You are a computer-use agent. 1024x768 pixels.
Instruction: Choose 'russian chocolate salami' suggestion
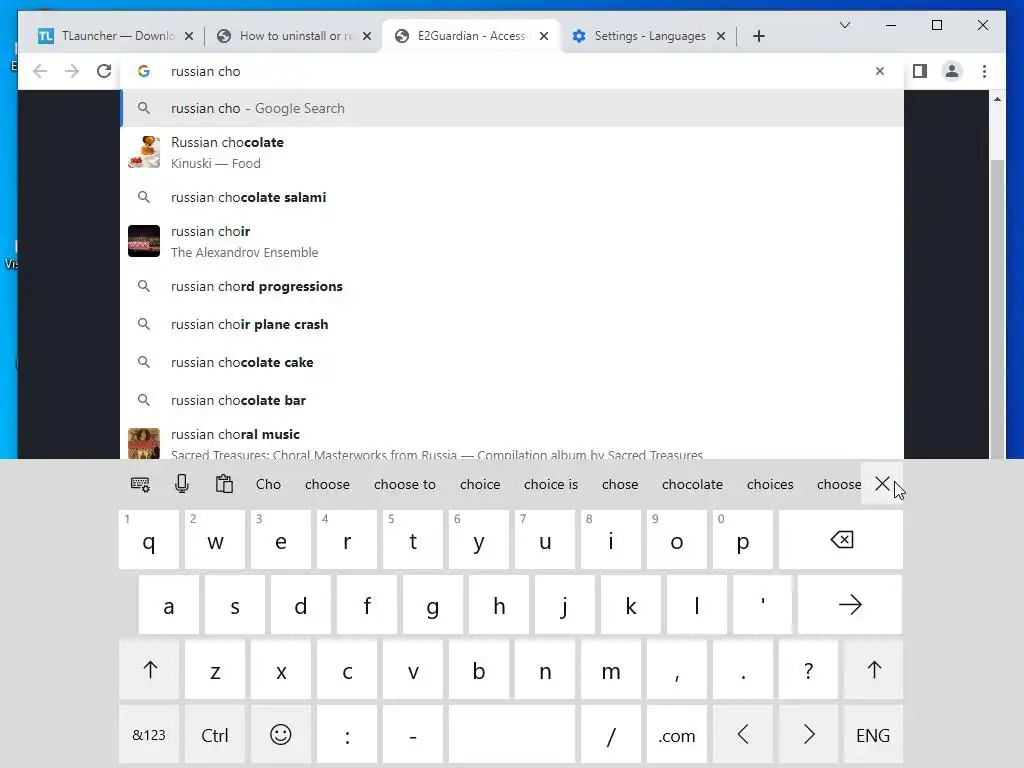pos(513,197)
